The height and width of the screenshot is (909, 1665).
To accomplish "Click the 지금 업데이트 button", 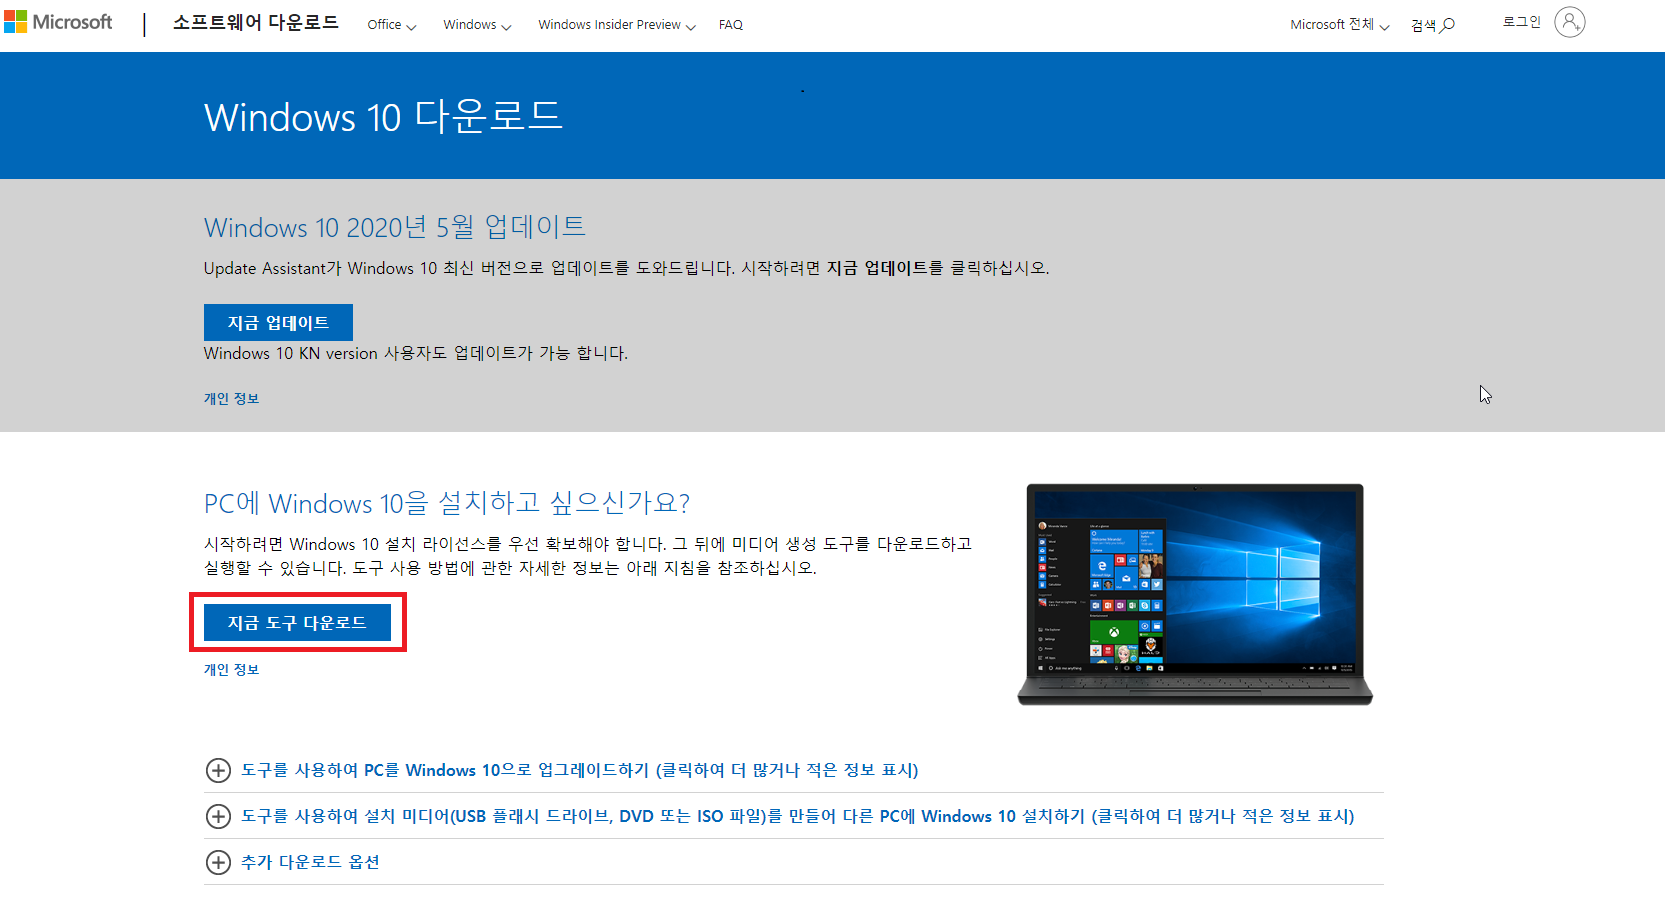I will pos(278,322).
